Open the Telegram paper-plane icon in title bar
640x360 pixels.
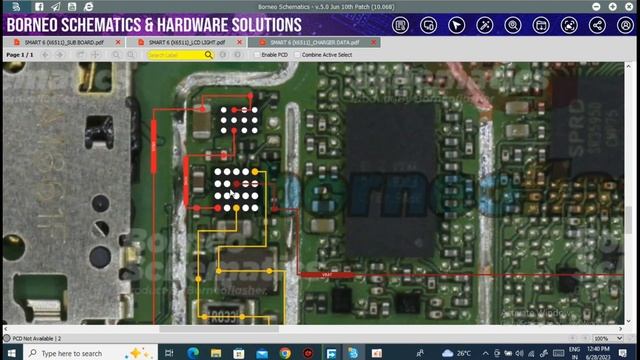pyautogui.click(x=56, y=7)
